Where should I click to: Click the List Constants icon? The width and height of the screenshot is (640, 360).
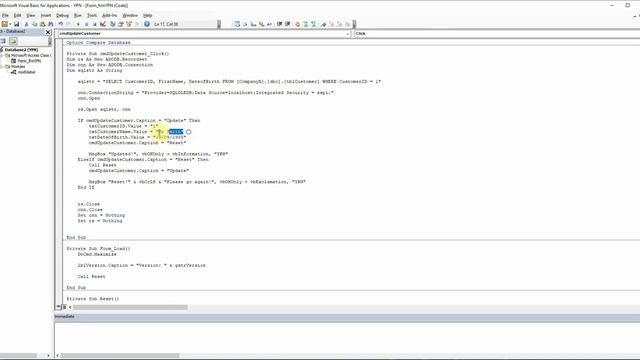[245, 24]
